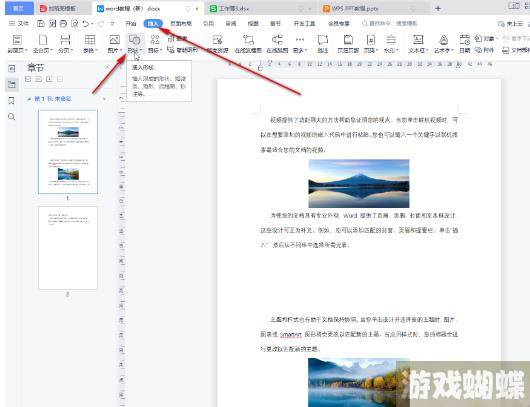The width and height of the screenshot is (530, 407).
Task: Click the search magnifier icon in left sidebar
Action: pos(11,117)
